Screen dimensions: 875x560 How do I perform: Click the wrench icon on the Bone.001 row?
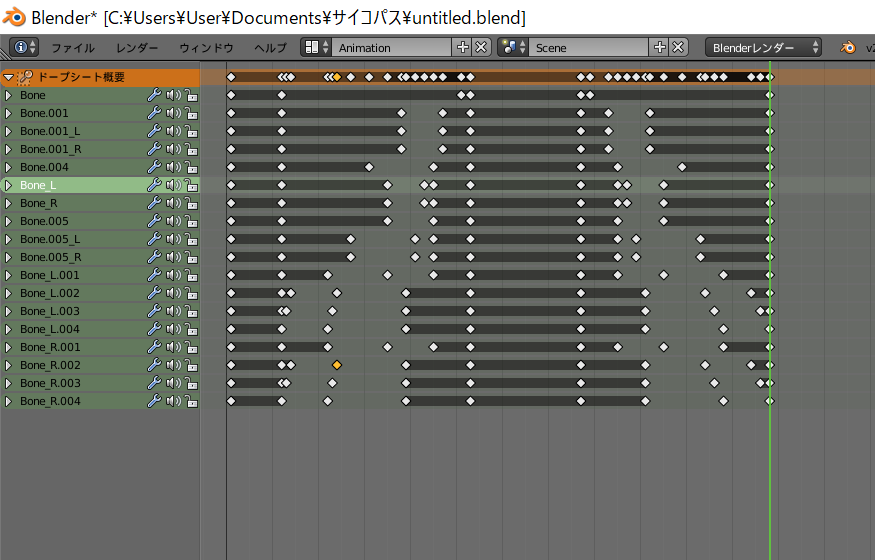tap(154, 113)
